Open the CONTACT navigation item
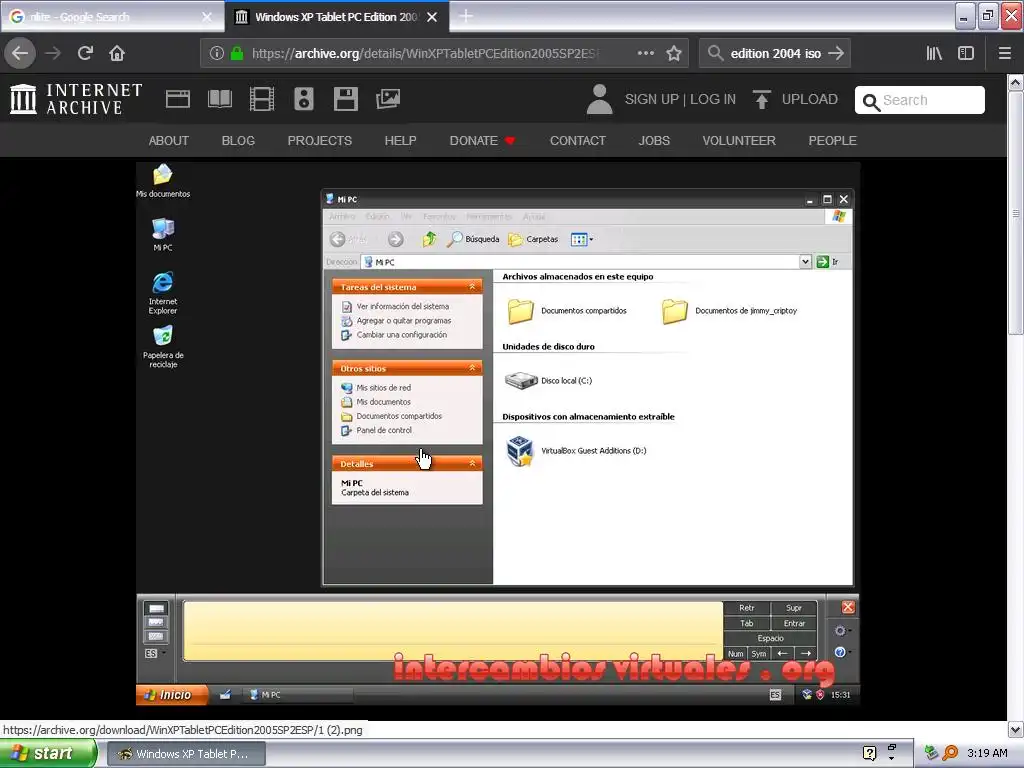 [577, 140]
